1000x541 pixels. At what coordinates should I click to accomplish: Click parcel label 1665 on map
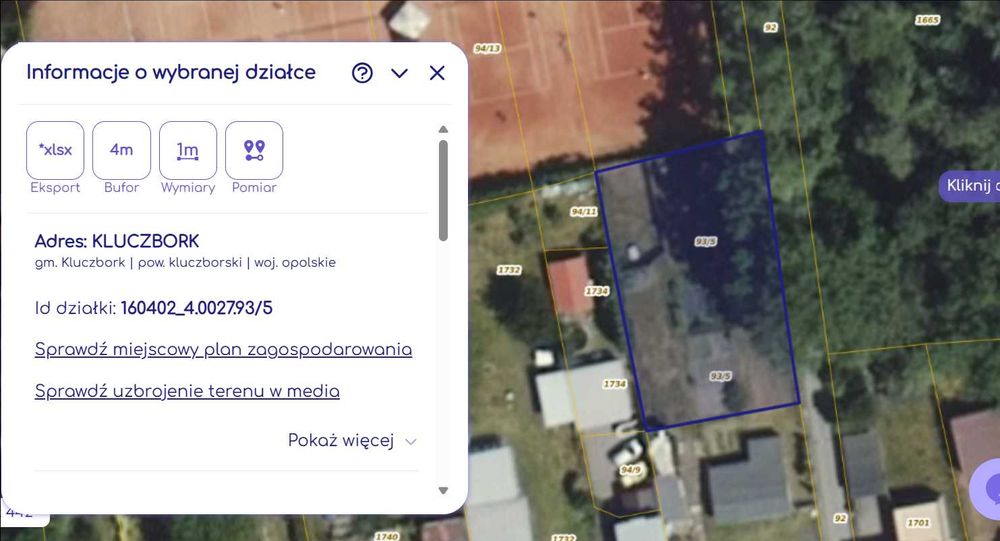(927, 20)
